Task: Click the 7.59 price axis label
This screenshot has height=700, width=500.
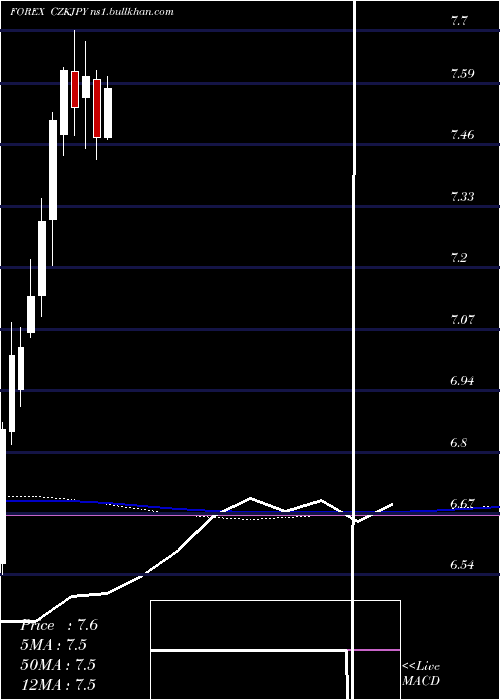Action: coord(462,74)
